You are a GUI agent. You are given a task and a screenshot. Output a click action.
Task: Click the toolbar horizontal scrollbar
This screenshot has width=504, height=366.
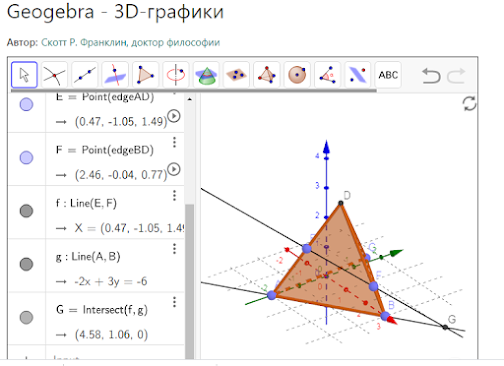194,90
